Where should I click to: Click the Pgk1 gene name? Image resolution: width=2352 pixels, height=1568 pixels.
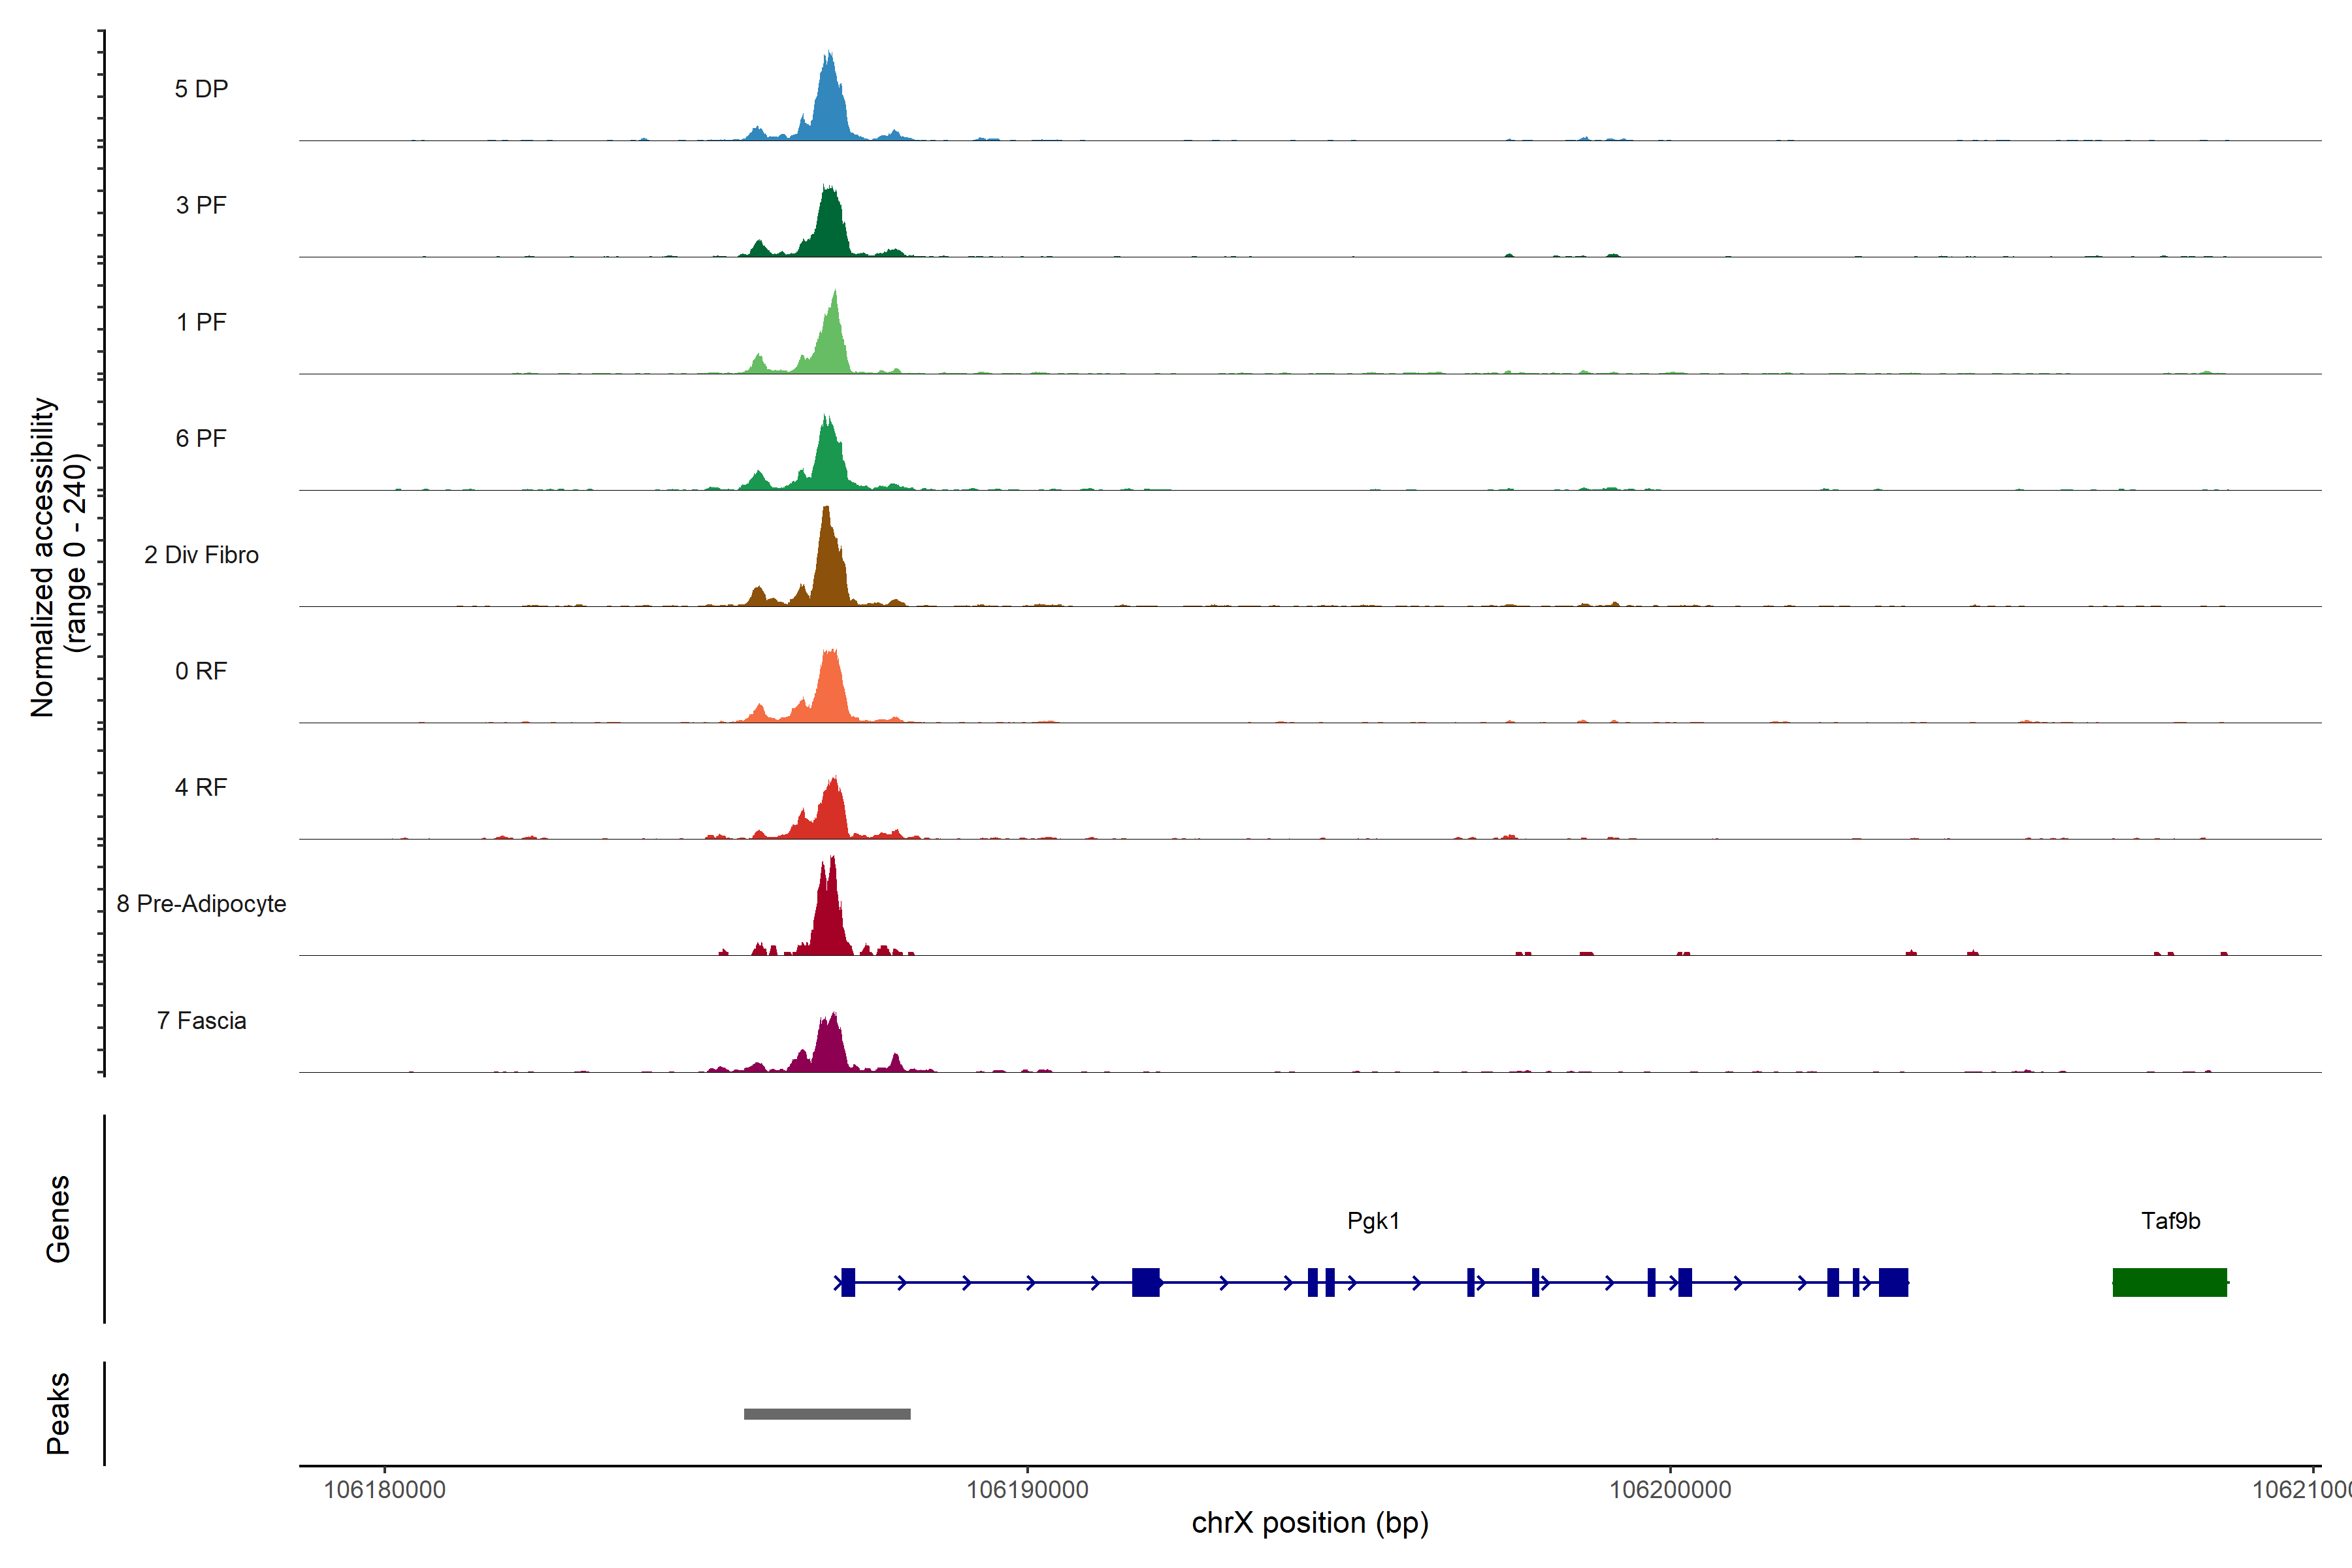coord(1373,1221)
